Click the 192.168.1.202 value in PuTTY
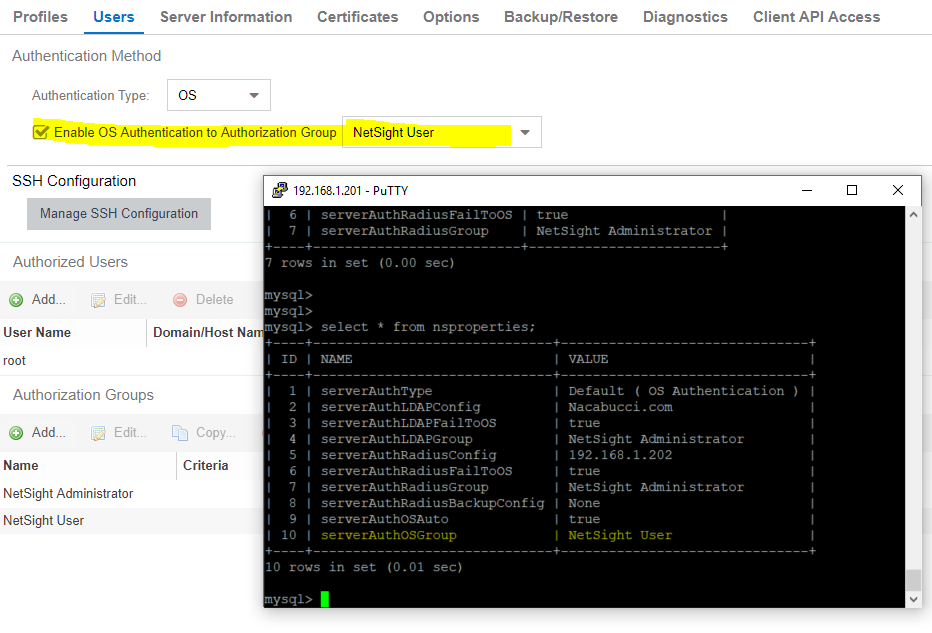Image resolution: width=932 pixels, height=633 pixels. [620, 455]
